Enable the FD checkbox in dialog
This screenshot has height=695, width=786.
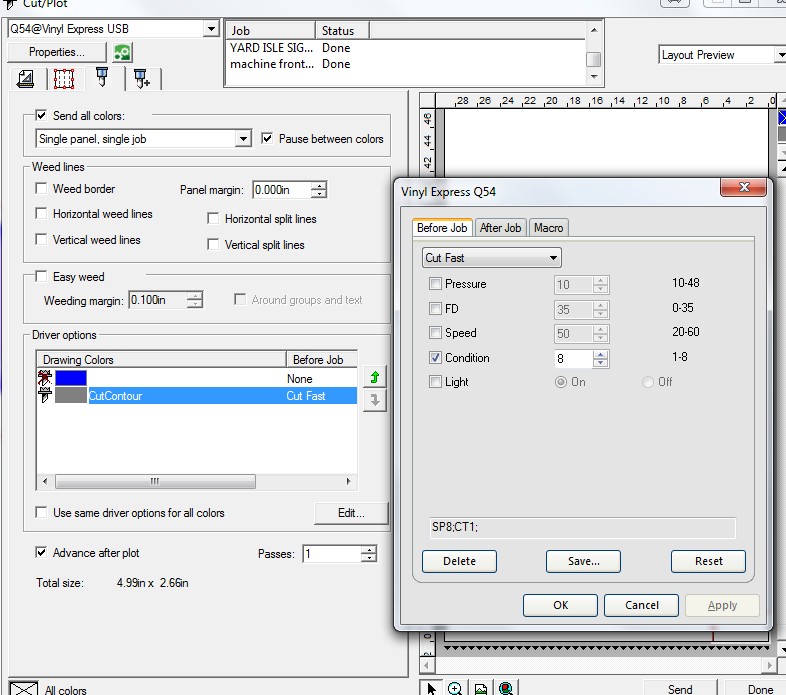(x=435, y=308)
